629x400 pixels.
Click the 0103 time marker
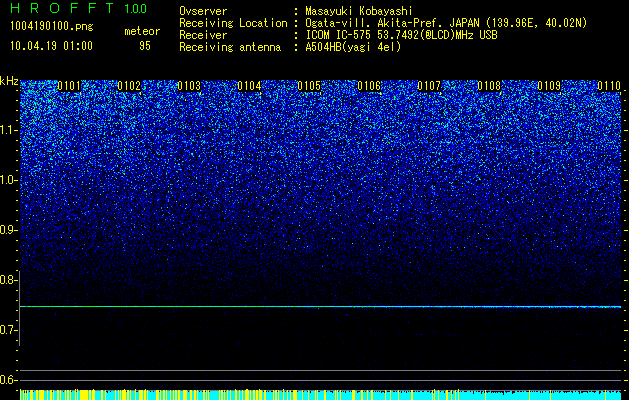tap(189, 86)
